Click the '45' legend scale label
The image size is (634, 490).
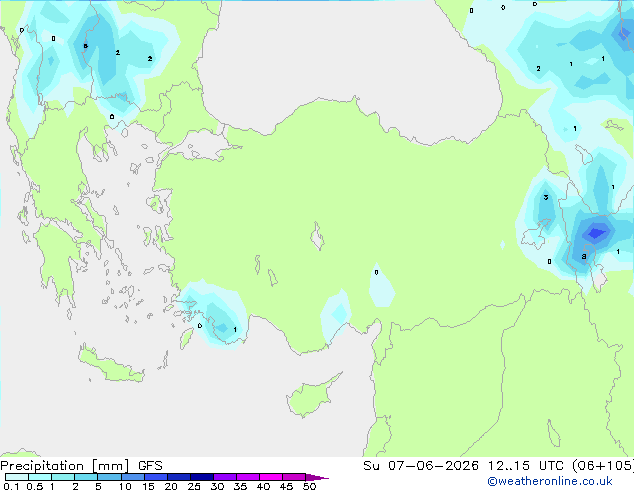click(x=286, y=486)
